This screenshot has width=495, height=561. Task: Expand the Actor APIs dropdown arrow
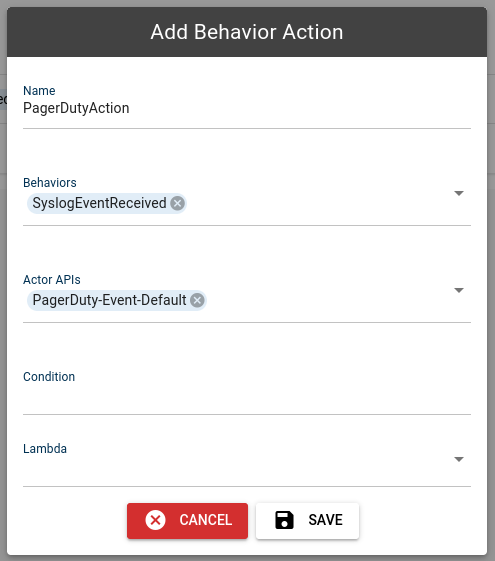[459, 290]
